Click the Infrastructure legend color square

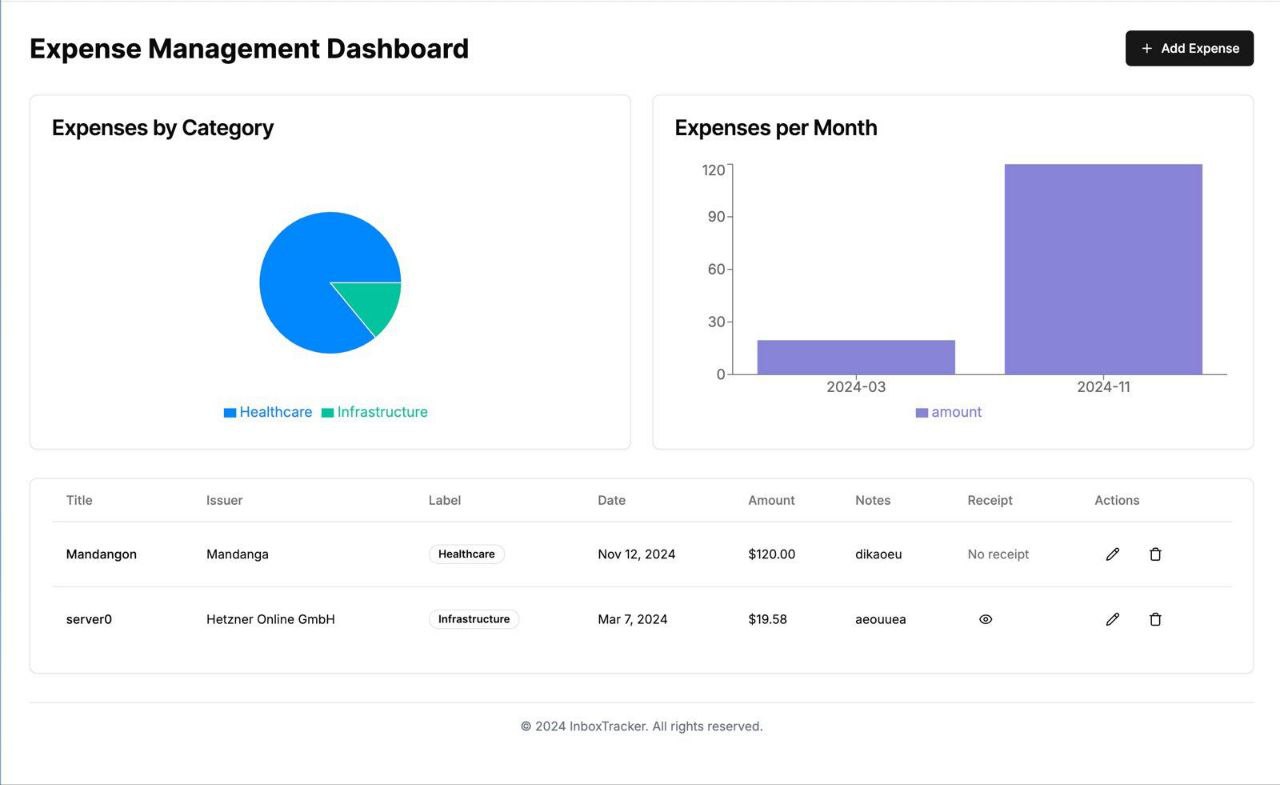pyautogui.click(x=327, y=413)
